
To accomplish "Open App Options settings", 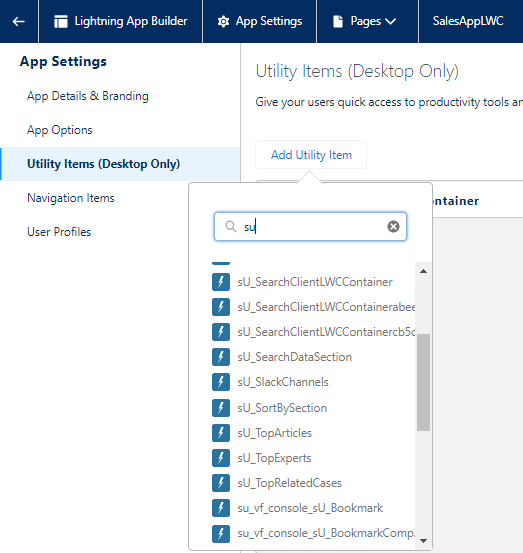I will [60, 130].
